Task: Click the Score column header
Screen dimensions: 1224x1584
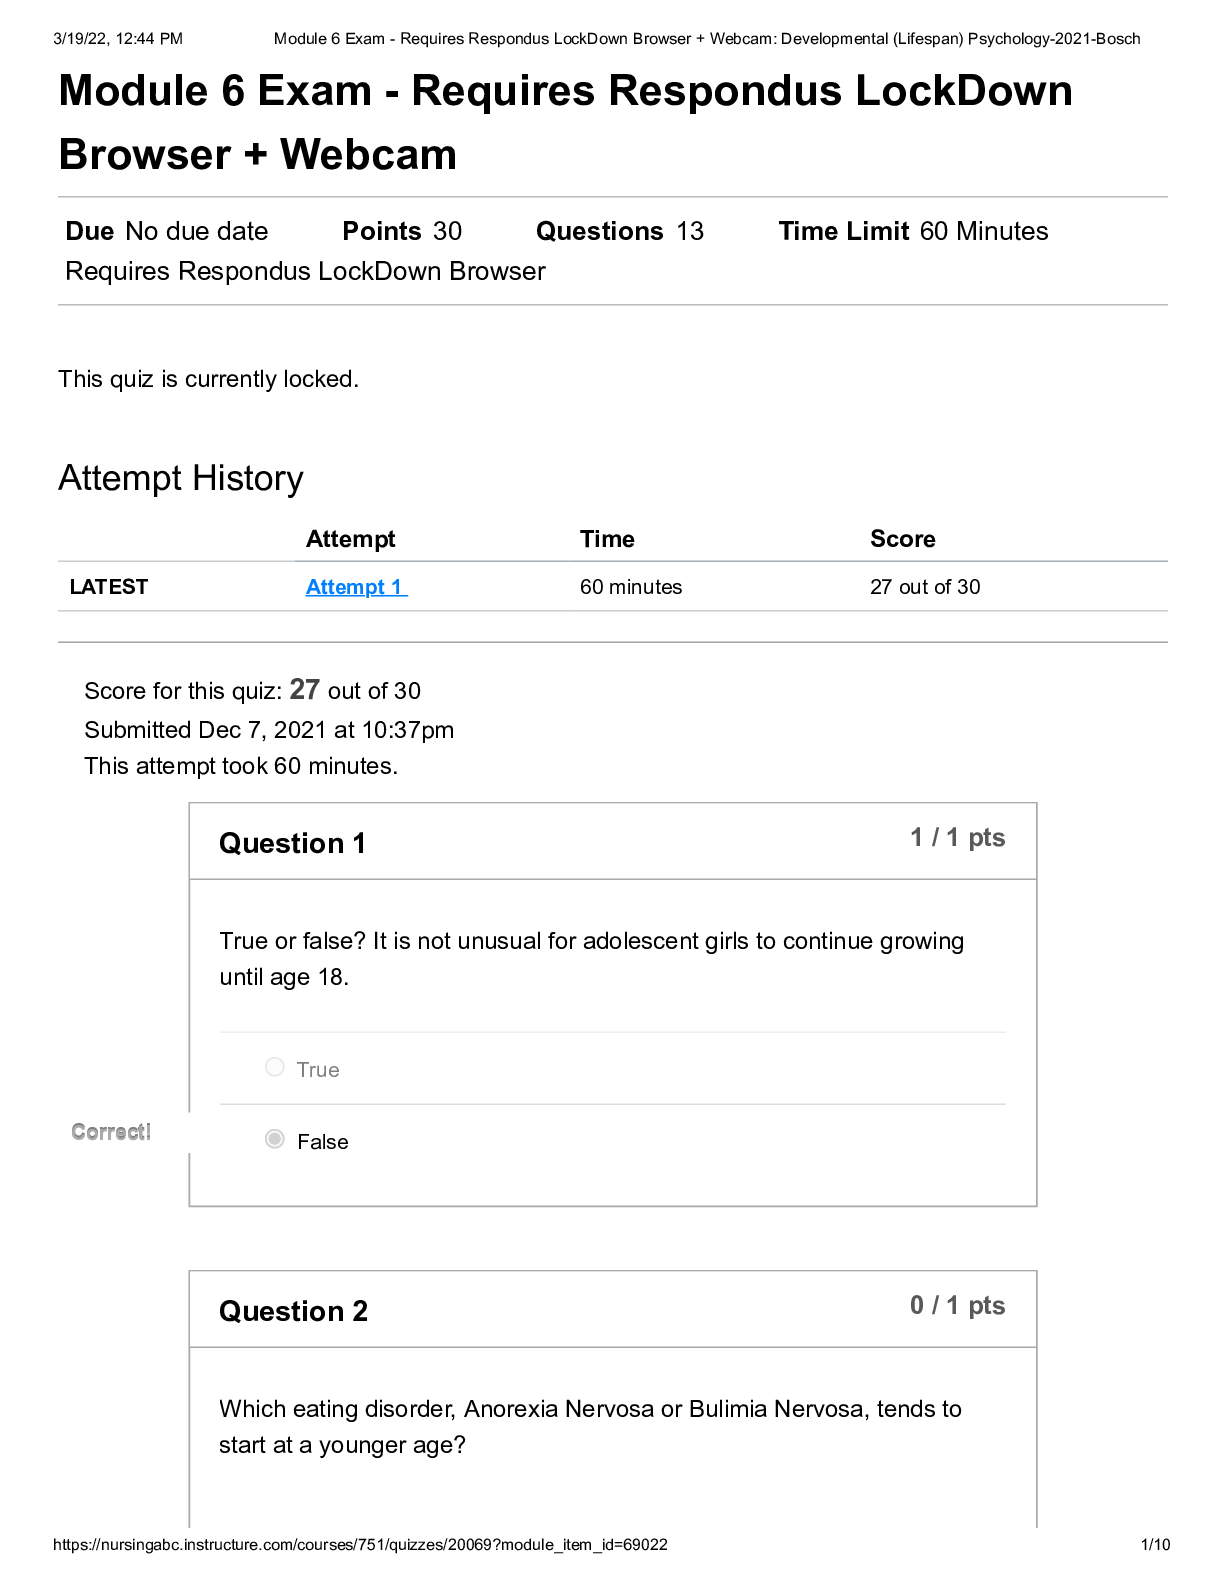Action: point(902,539)
